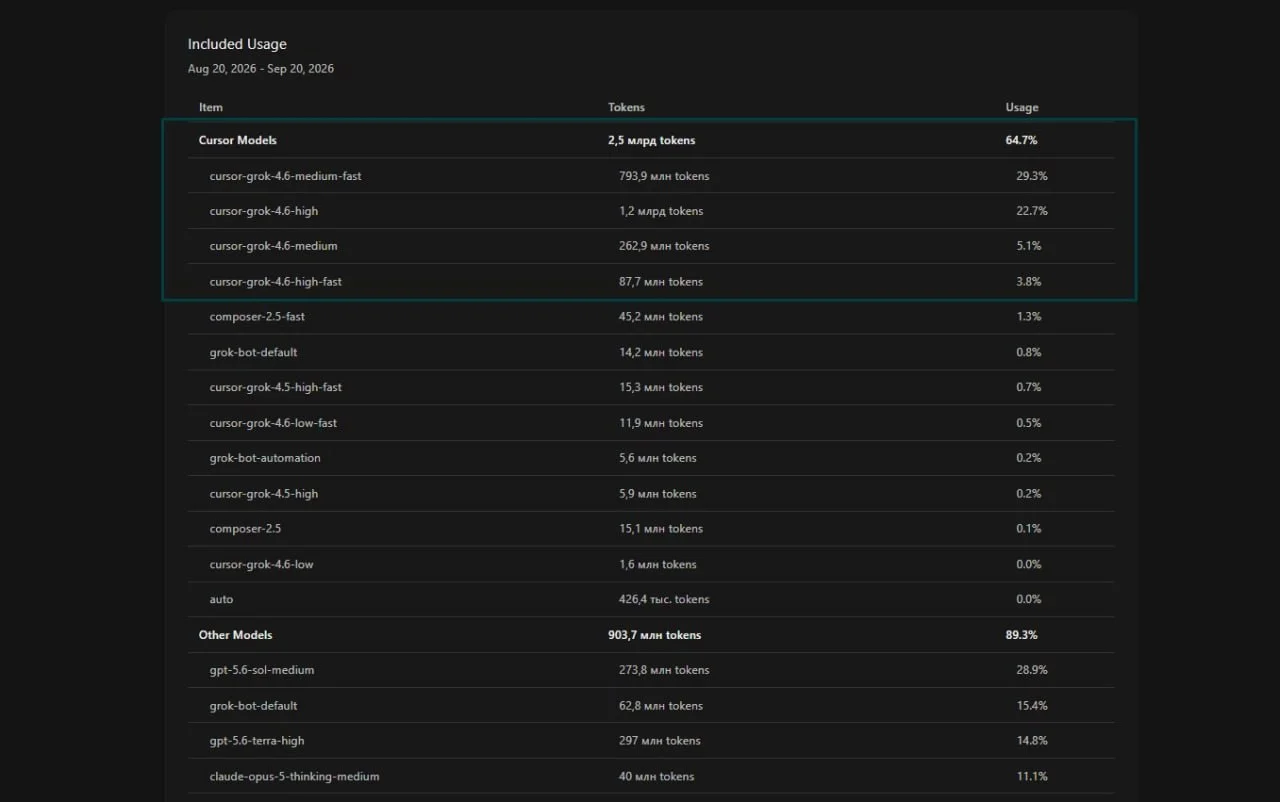Click the "87,7 млн tokens" cell

click(661, 282)
